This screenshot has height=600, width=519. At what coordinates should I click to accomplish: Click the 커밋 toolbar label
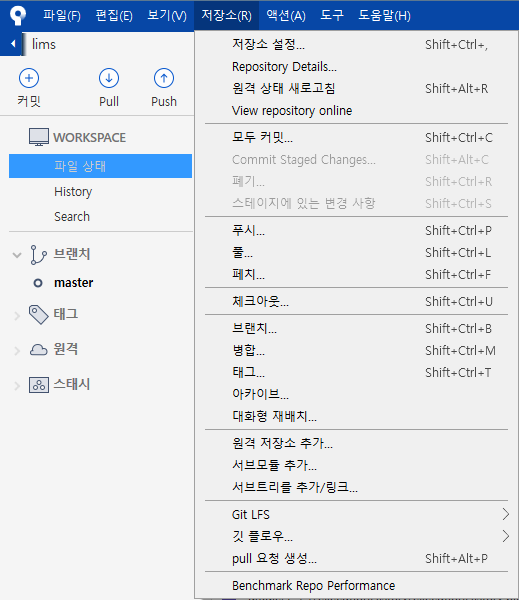click(29, 101)
